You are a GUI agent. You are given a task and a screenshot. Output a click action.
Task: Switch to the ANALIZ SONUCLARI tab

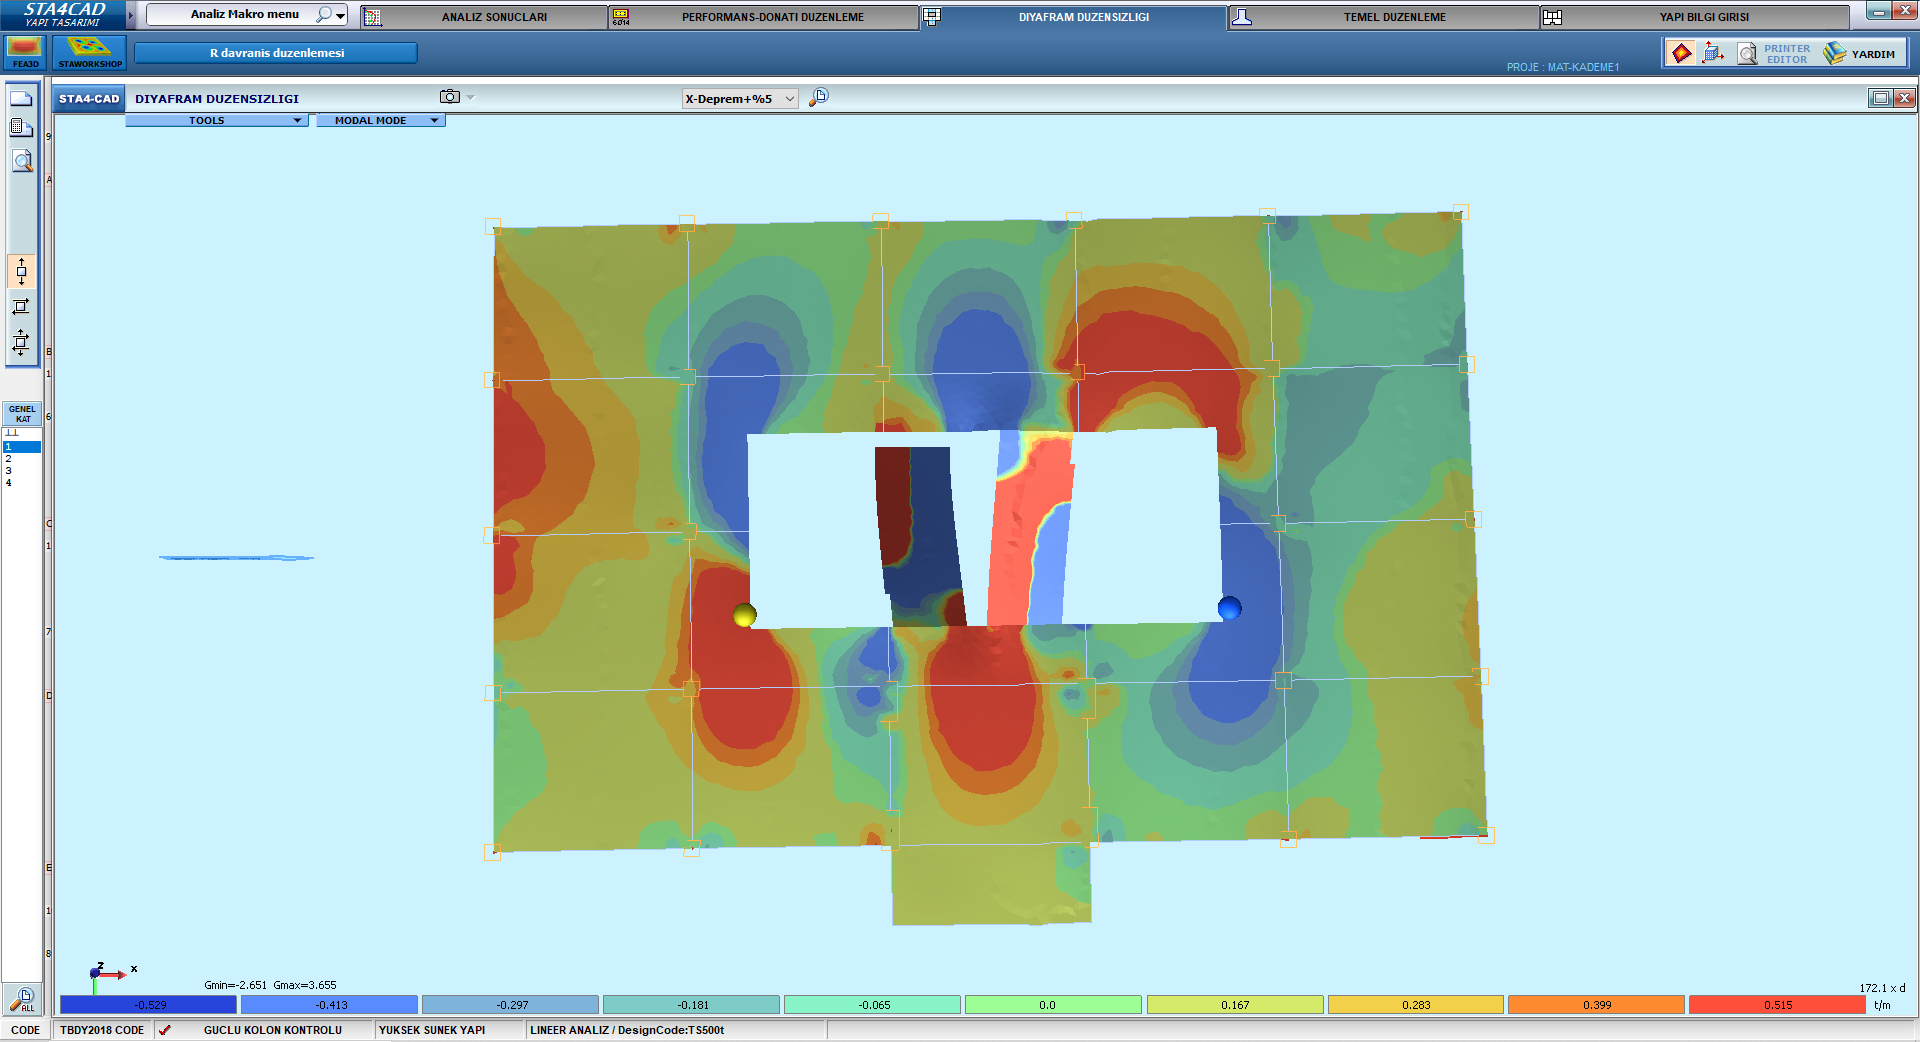click(494, 17)
